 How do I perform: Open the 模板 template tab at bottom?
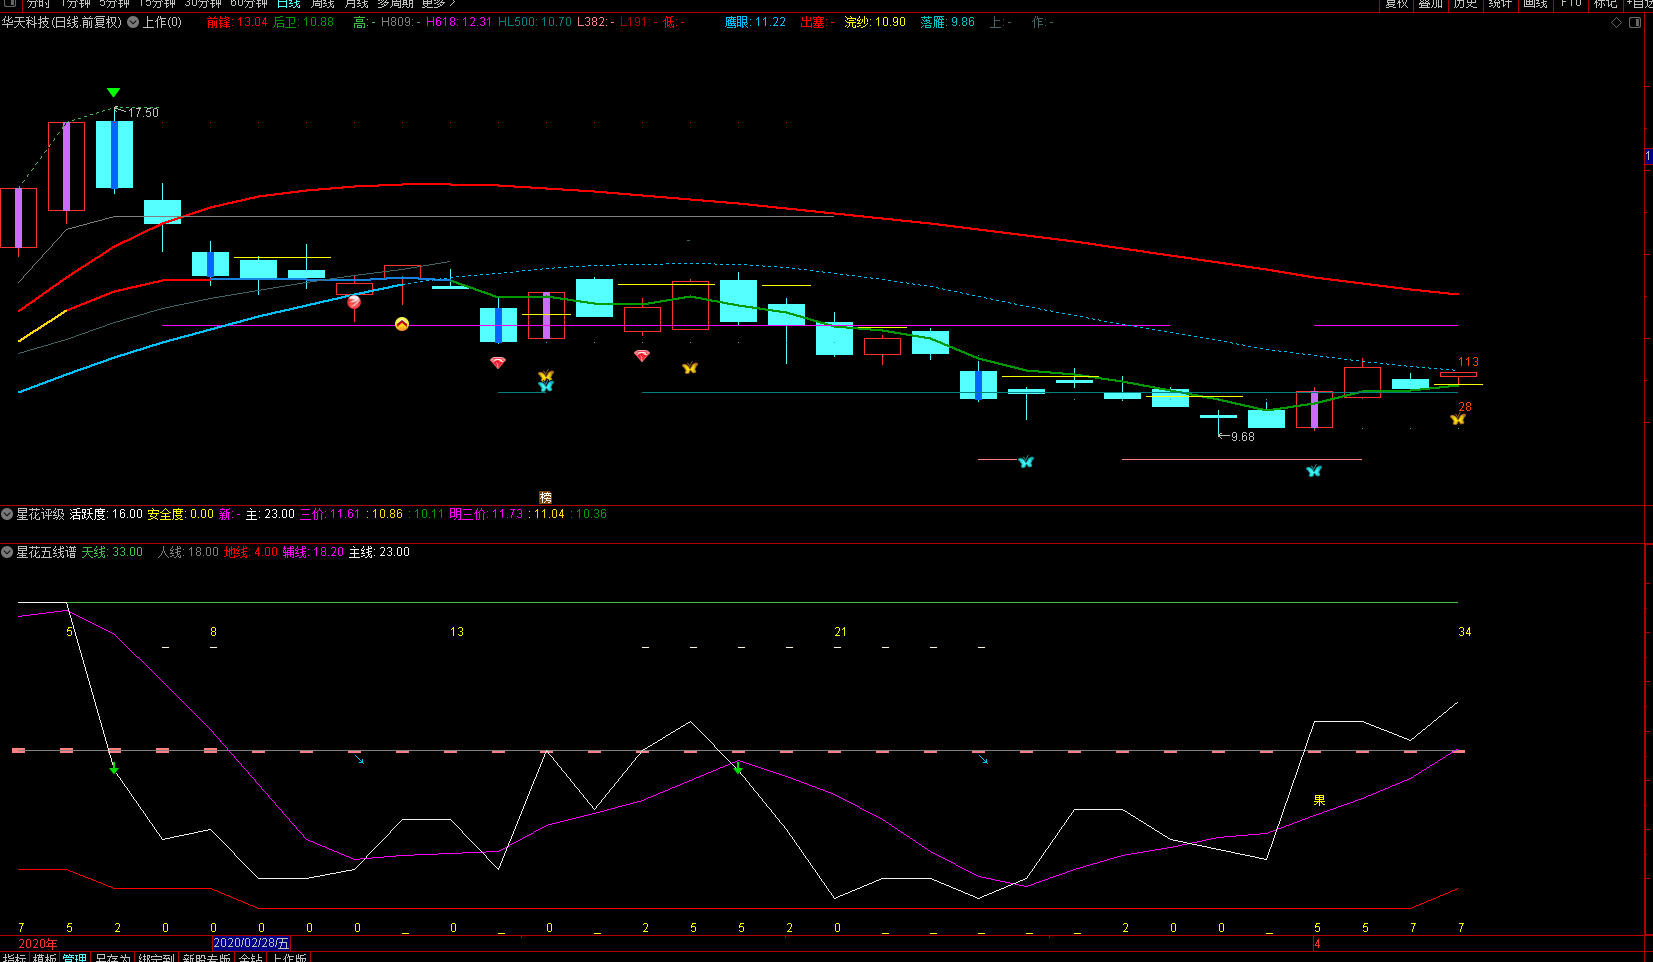coord(44,957)
